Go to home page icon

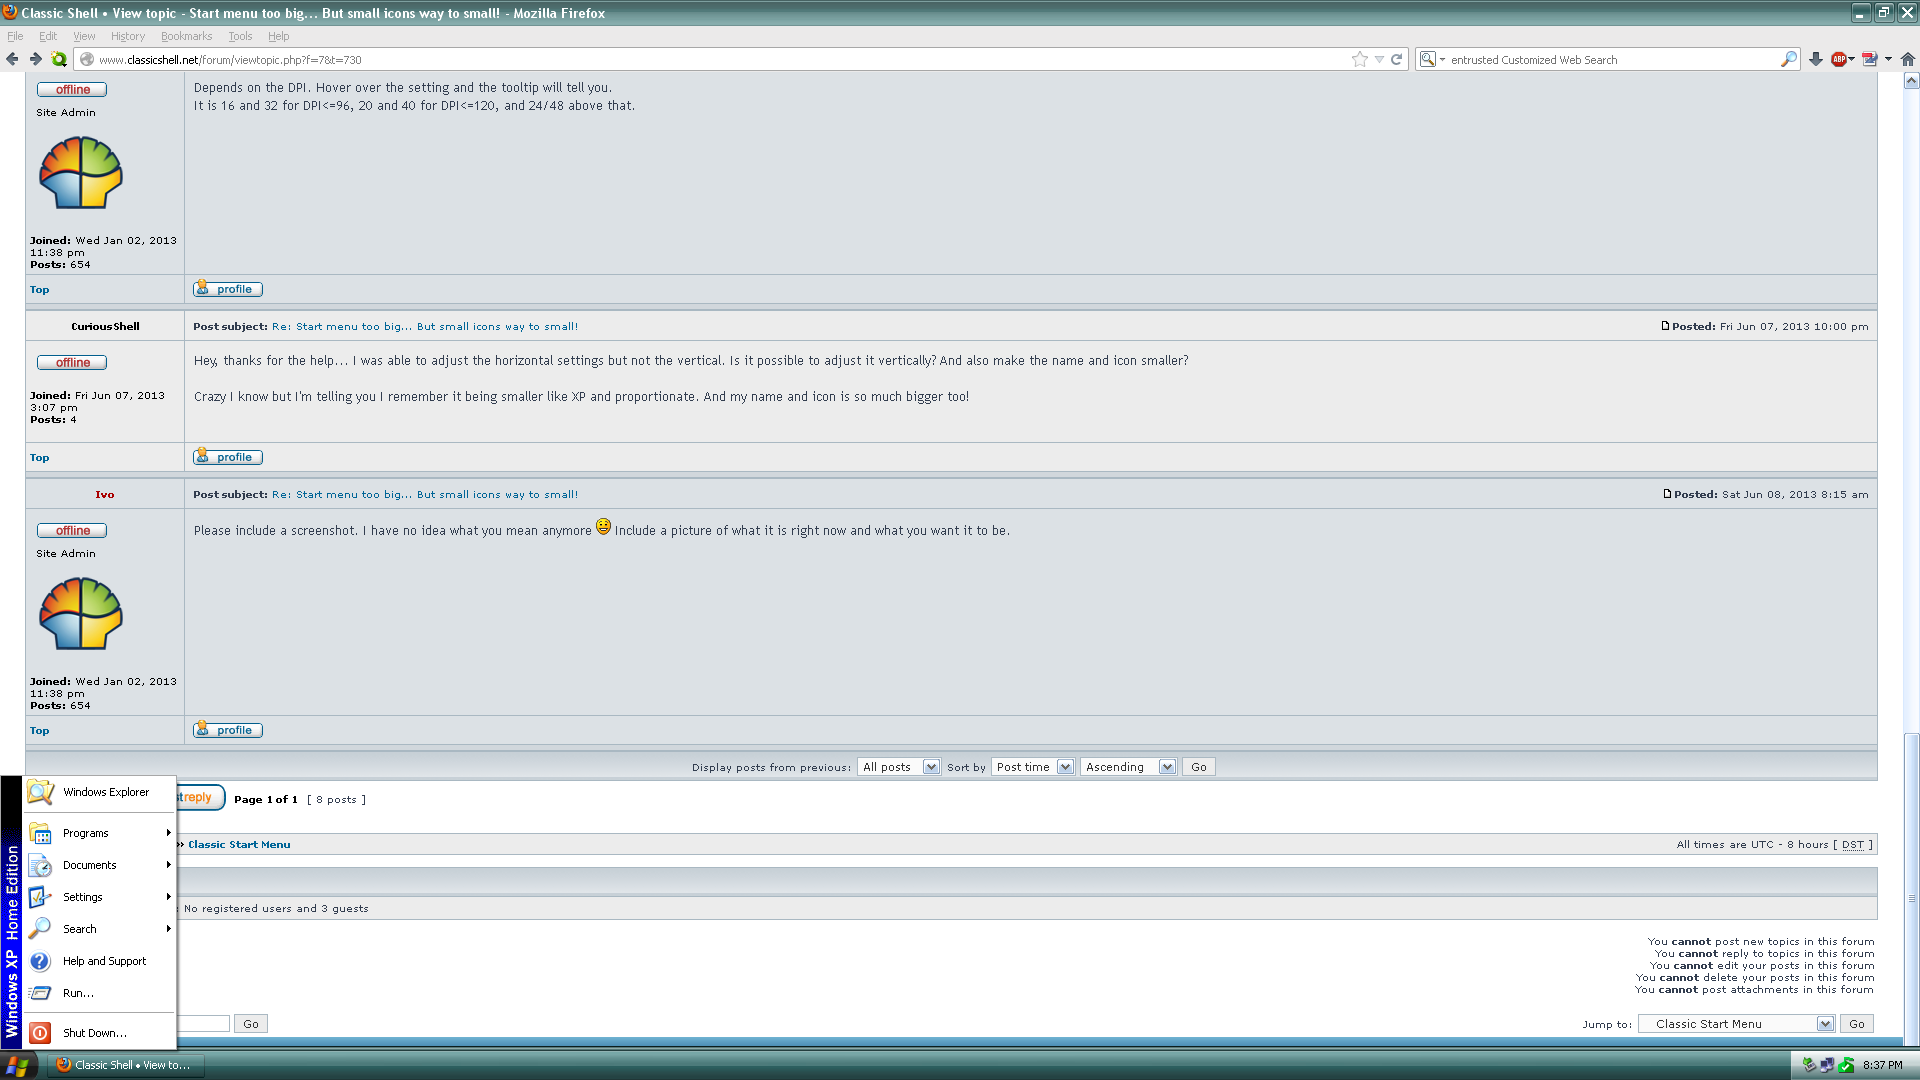[x=1908, y=59]
